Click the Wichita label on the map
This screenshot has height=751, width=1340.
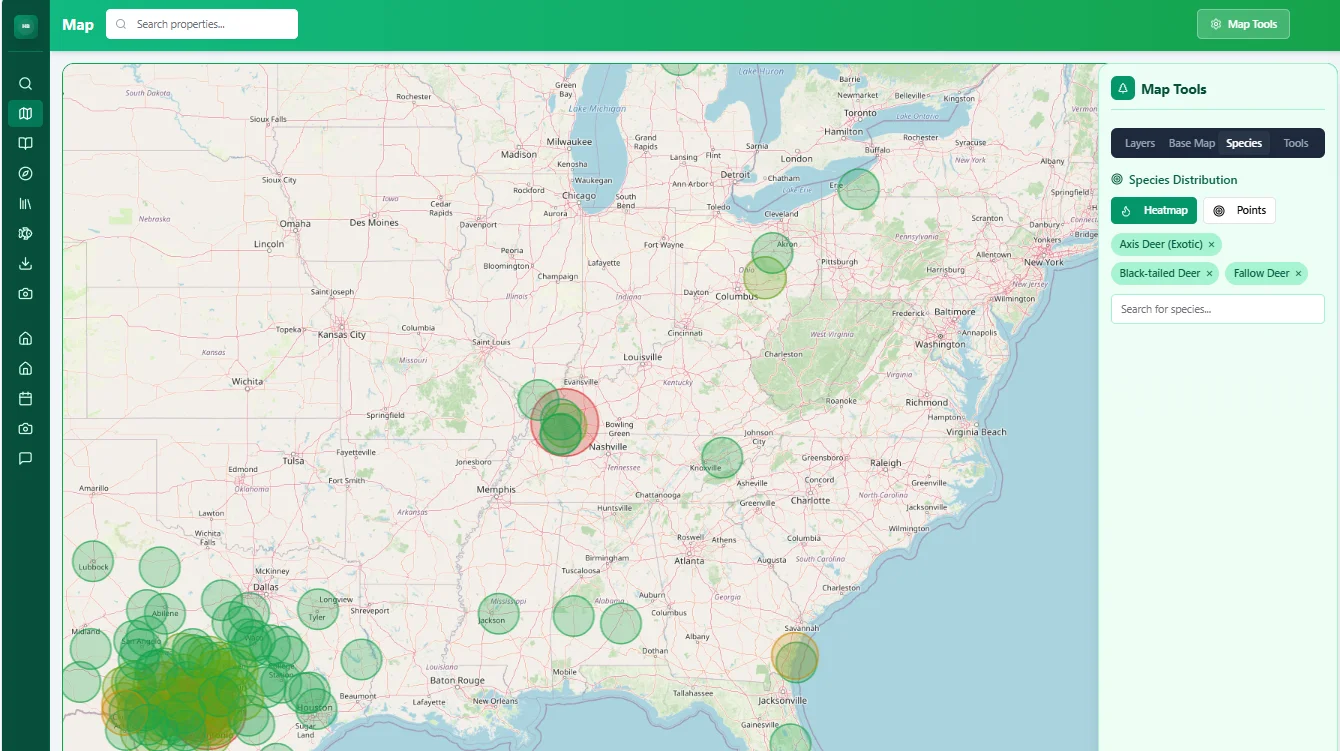coord(247,381)
